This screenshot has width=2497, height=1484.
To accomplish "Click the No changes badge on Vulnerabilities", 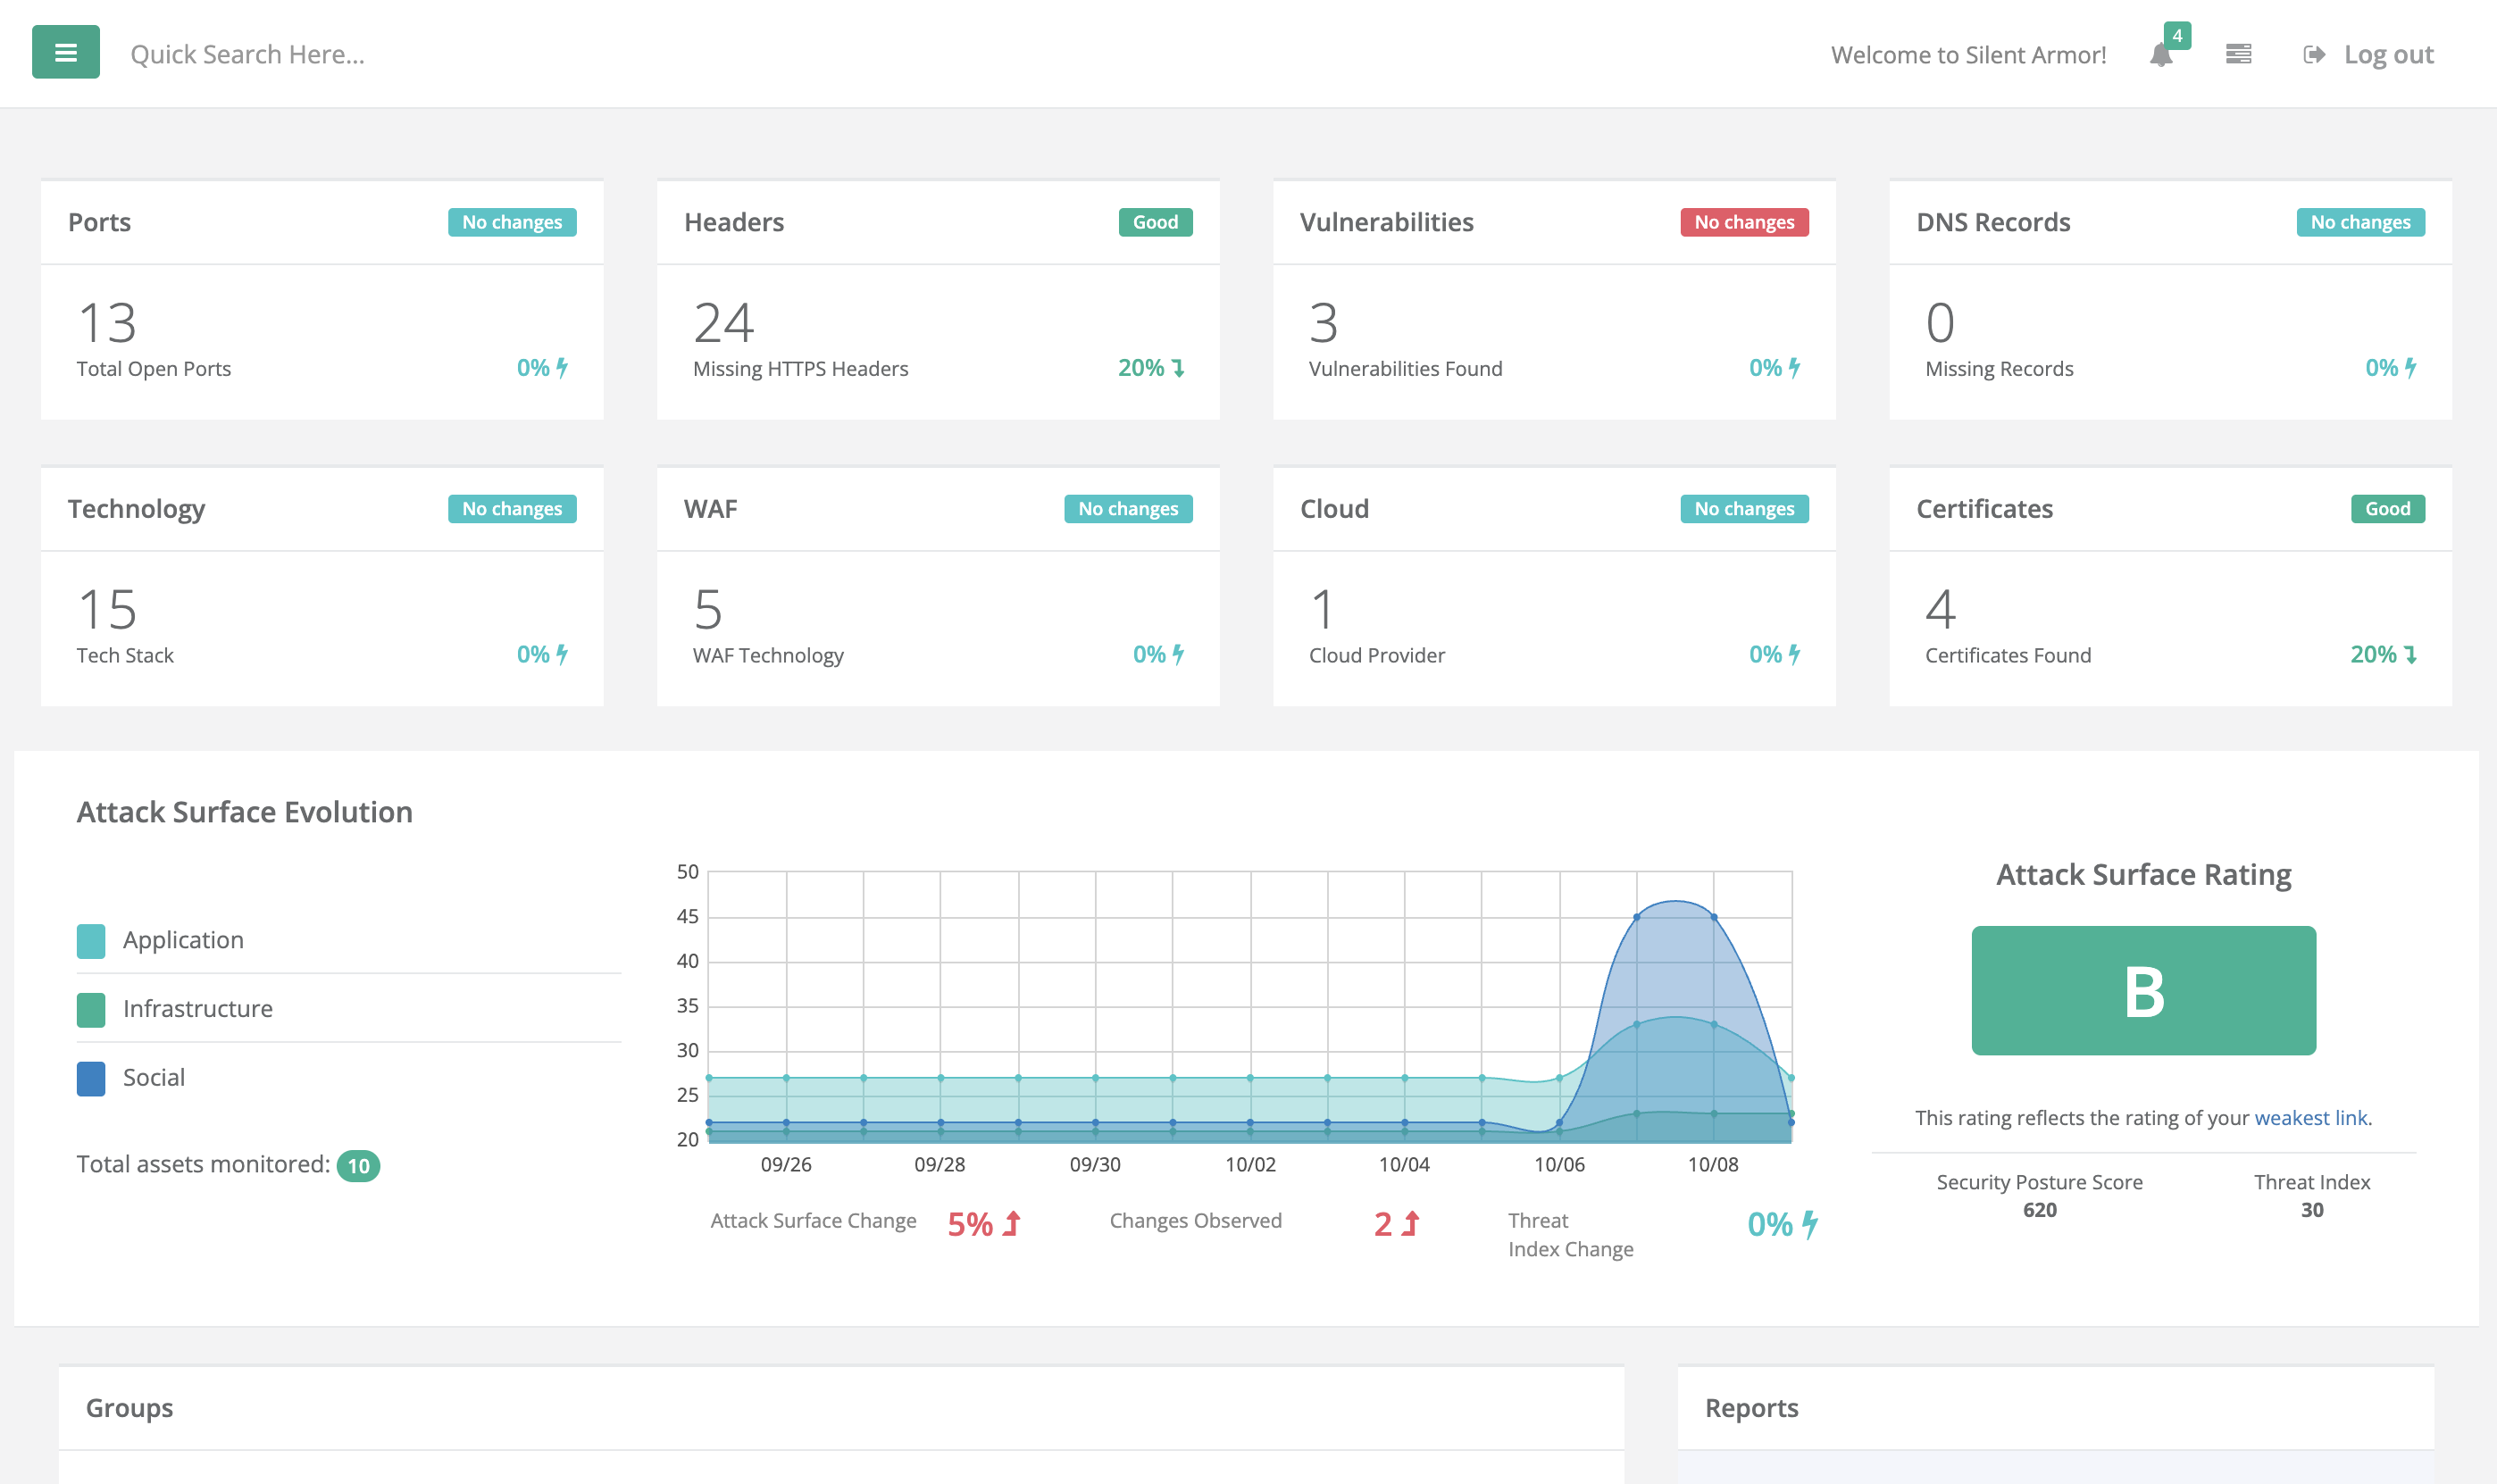I will (x=1743, y=221).
